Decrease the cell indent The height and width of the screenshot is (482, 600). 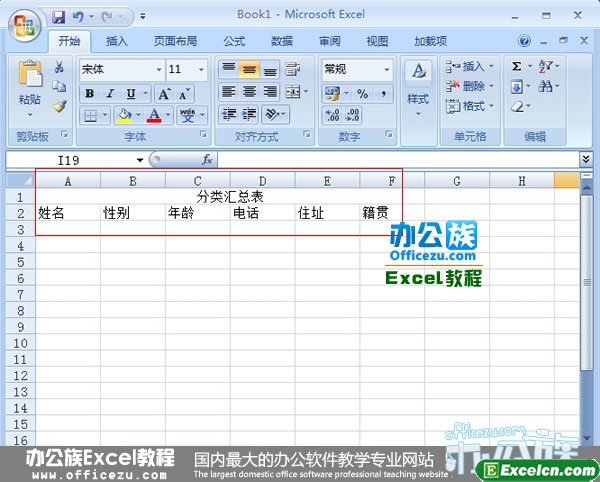pyautogui.click(x=229, y=114)
